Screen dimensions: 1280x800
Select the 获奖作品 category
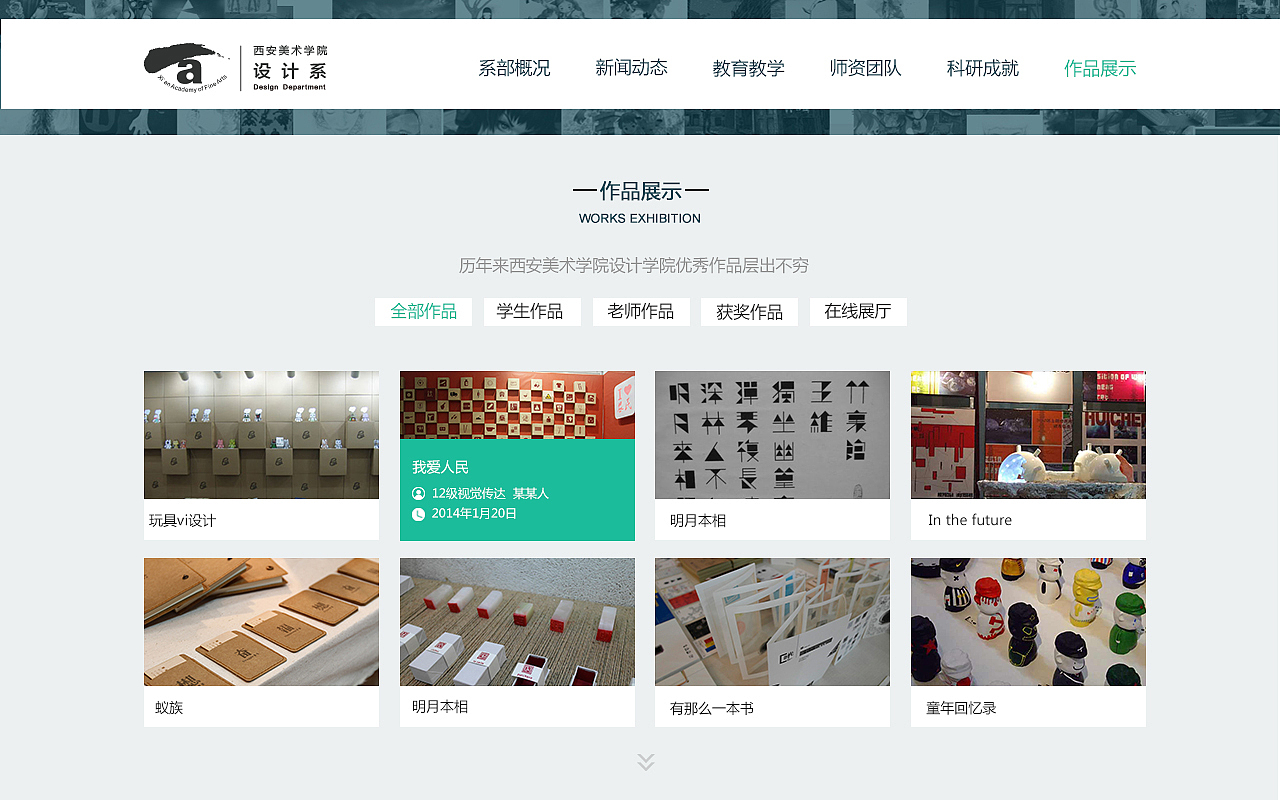click(x=749, y=311)
